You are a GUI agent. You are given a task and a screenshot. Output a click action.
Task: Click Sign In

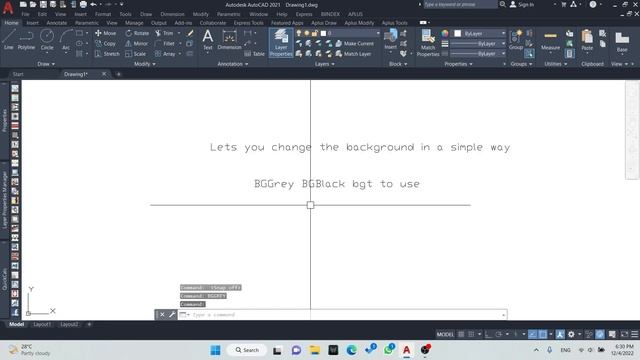tap(522, 4)
